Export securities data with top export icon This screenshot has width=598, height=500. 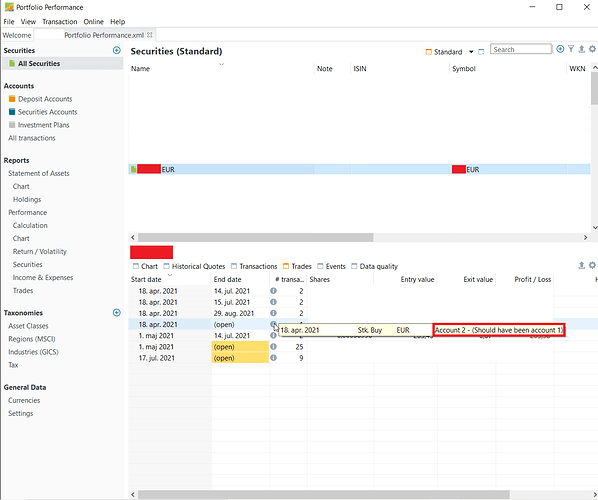[x=582, y=49]
